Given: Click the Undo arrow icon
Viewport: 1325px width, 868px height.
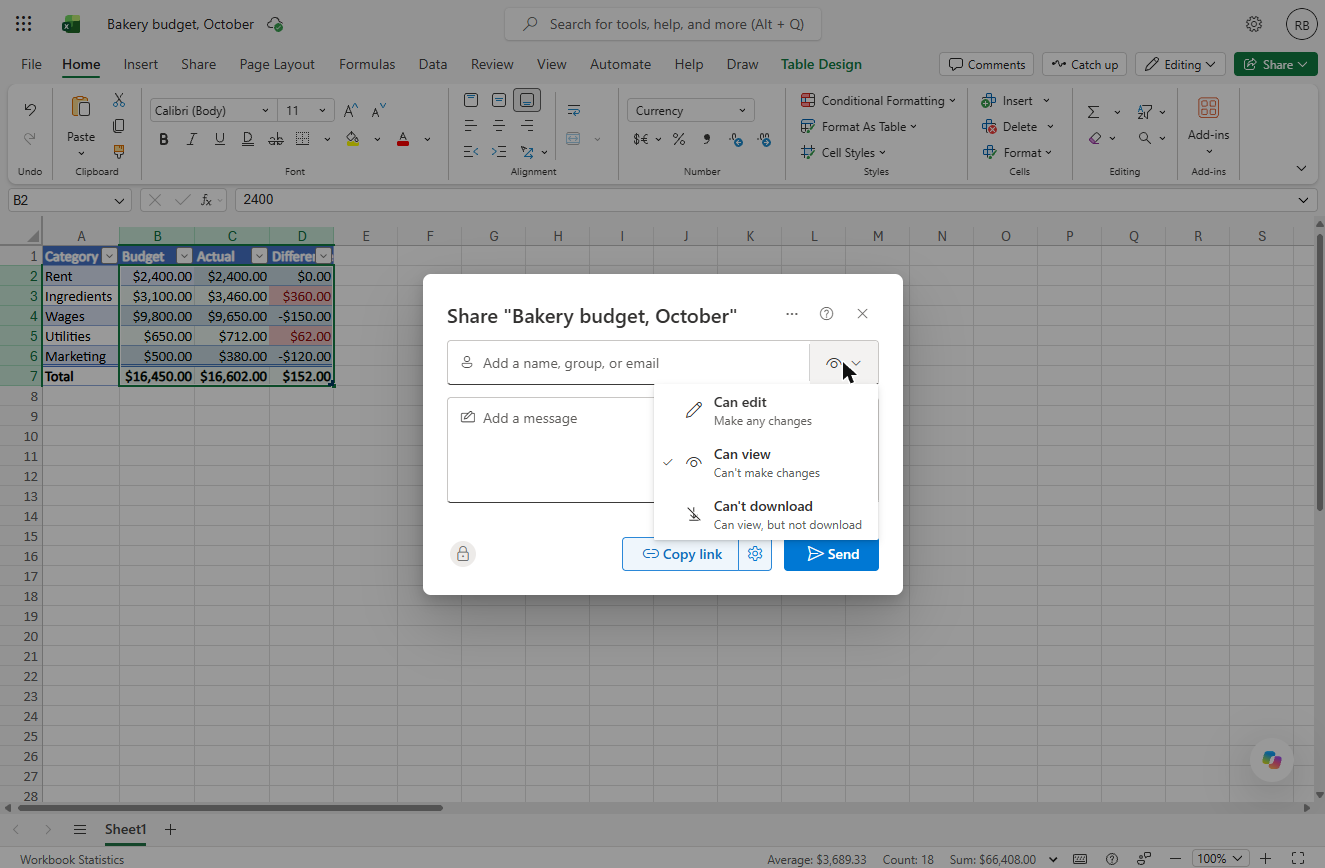Looking at the screenshot, I should [x=30, y=110].
